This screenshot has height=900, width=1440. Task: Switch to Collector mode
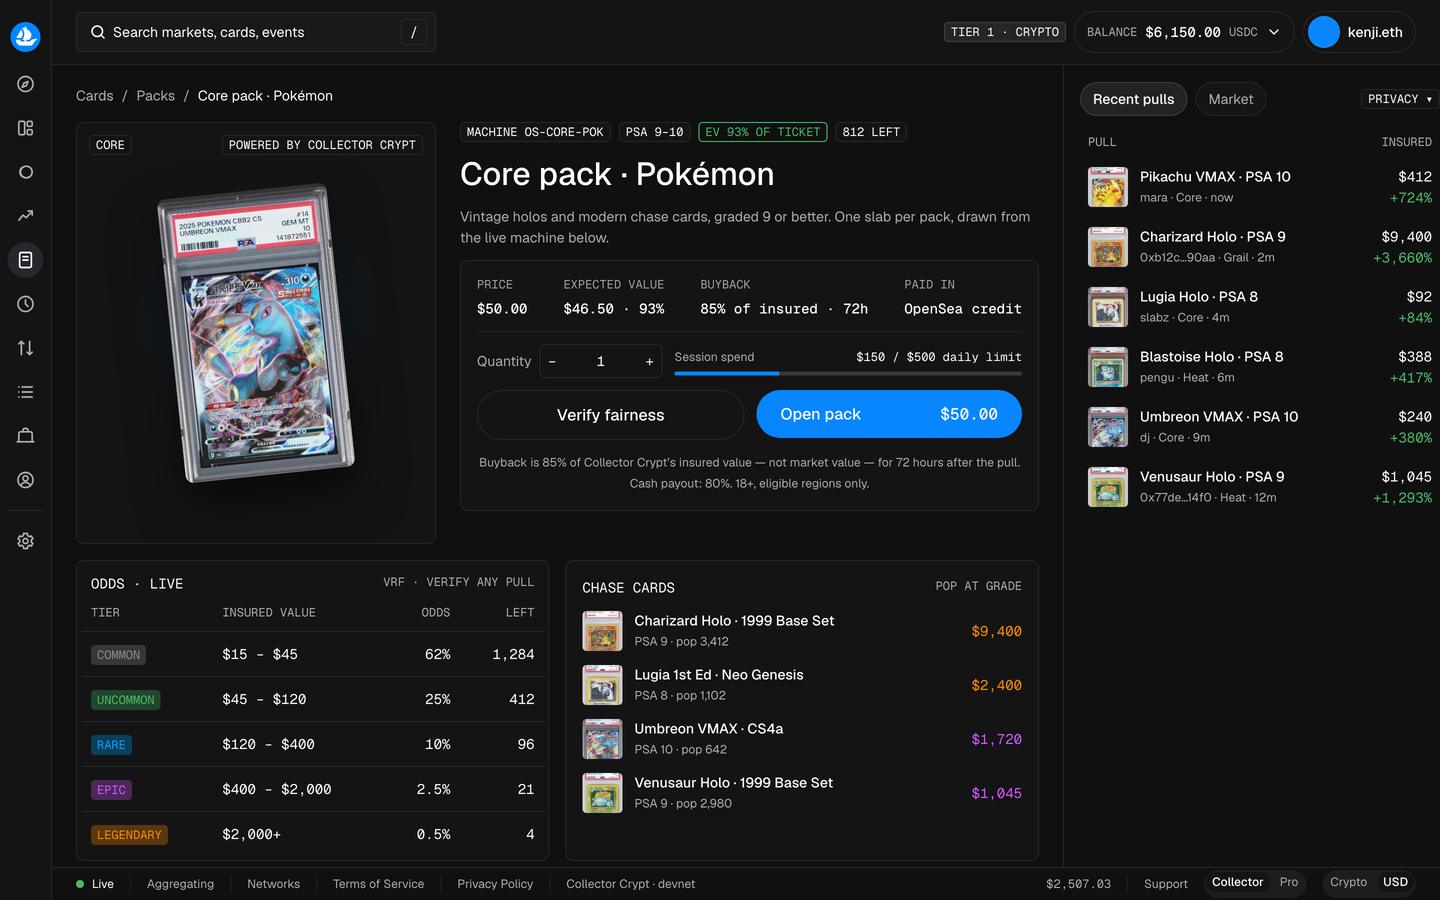click(1238, 882)
